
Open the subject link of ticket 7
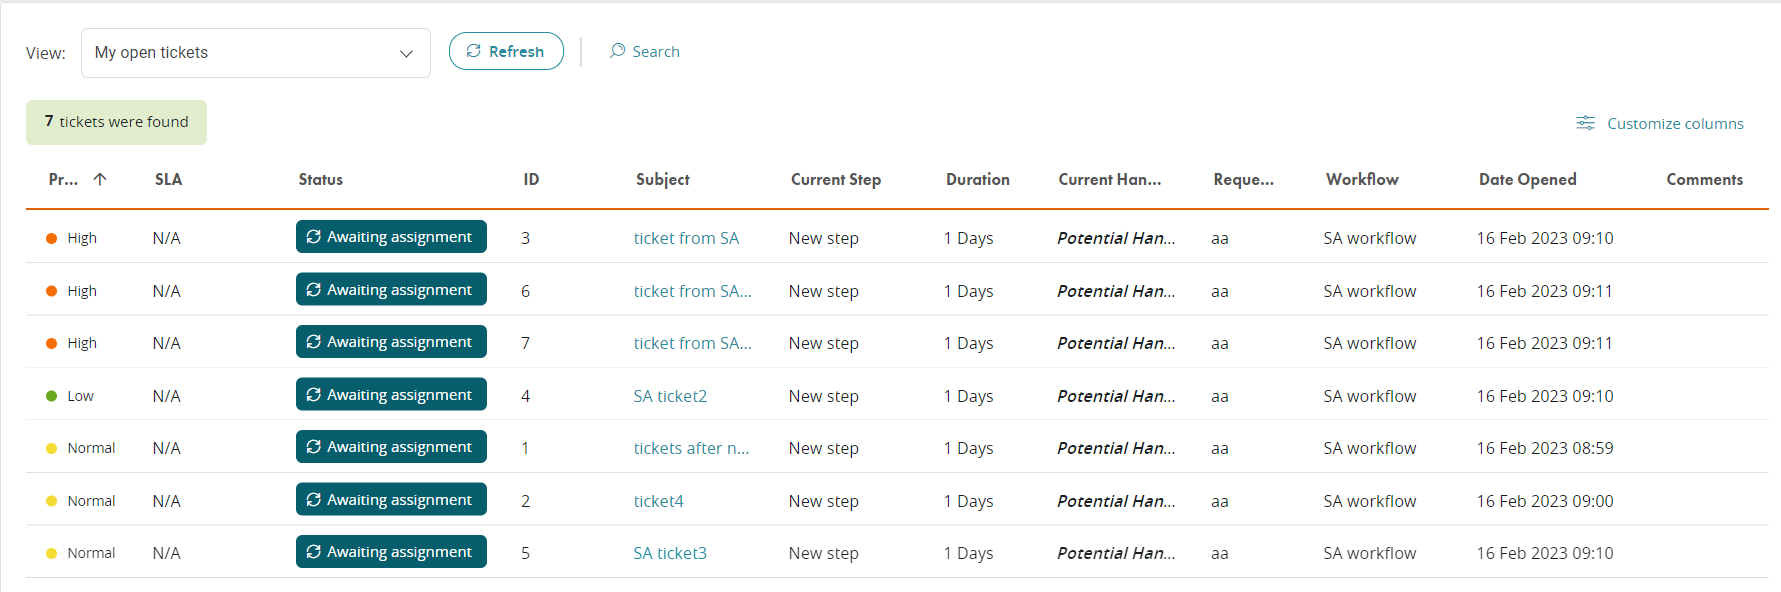tap(692, 343)
